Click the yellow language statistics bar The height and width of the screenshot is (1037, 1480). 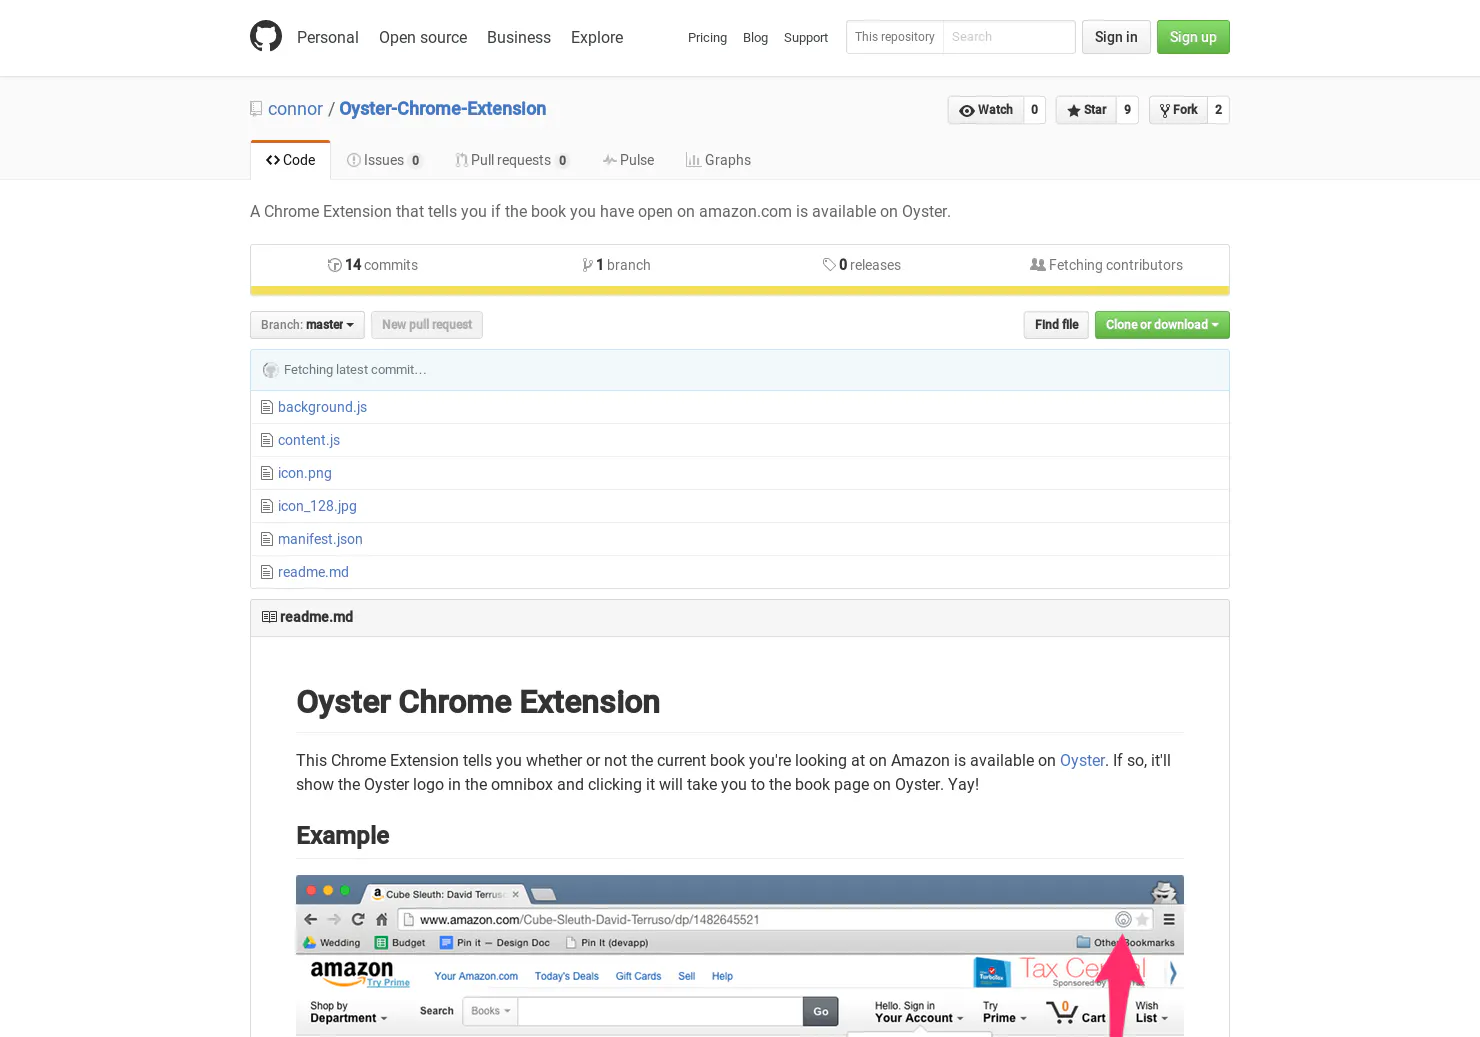click(x=740, y=291)
